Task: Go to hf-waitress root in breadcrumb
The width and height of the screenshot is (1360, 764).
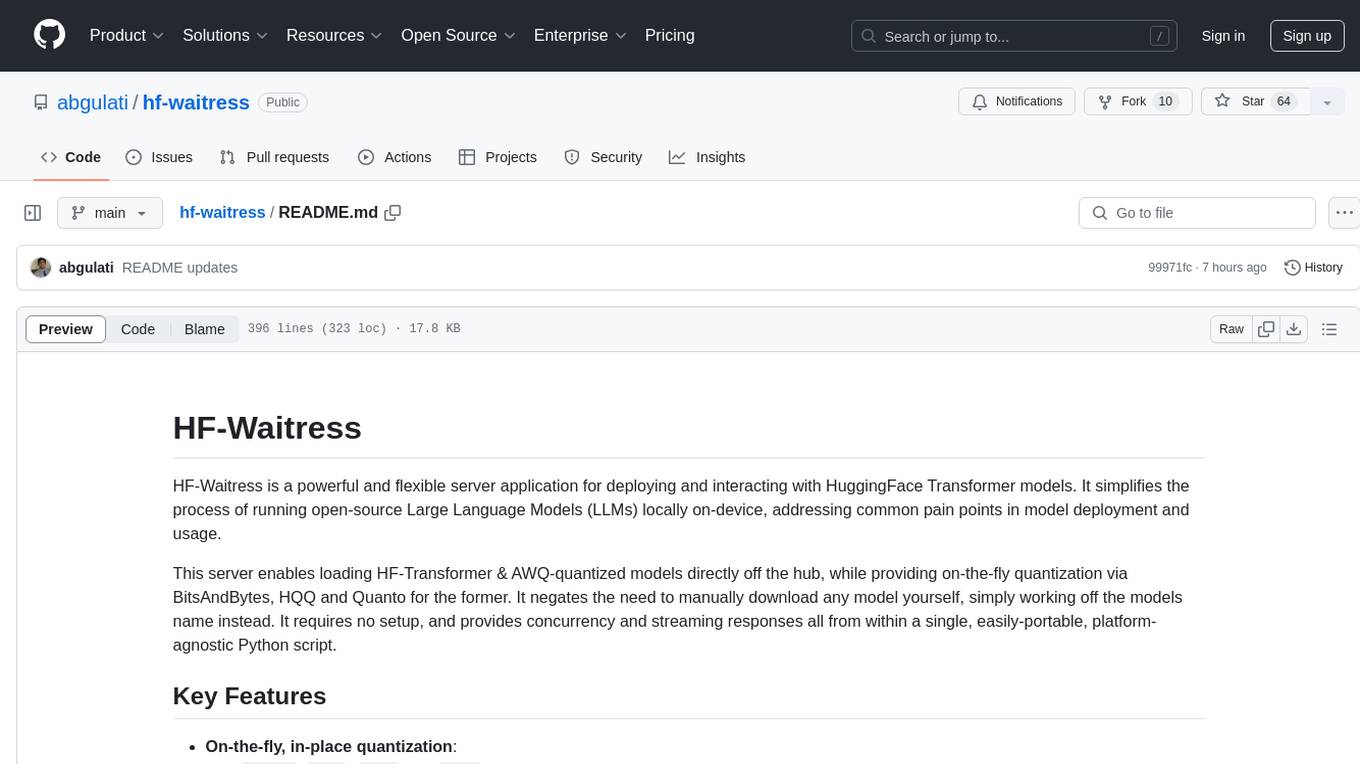Action: pyautogui.click(x=222, y=212)
